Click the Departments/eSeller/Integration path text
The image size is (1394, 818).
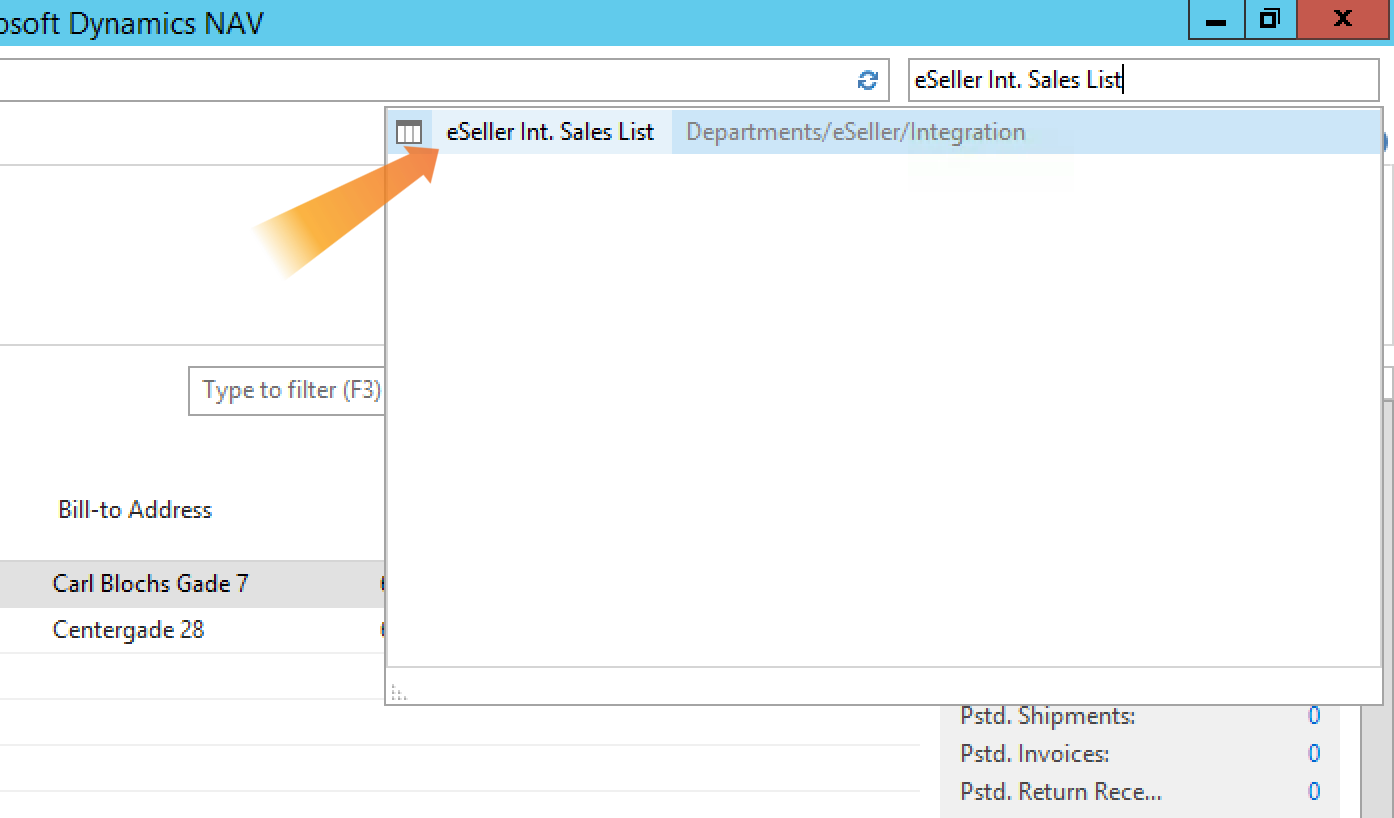(855, 132)
